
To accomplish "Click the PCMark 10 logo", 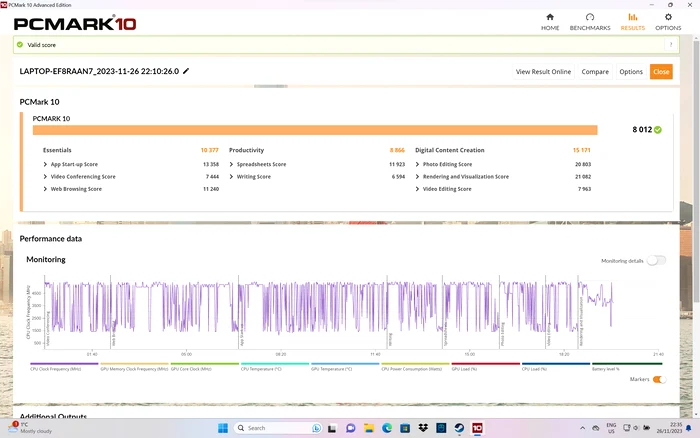I will (x=75, y=23).
